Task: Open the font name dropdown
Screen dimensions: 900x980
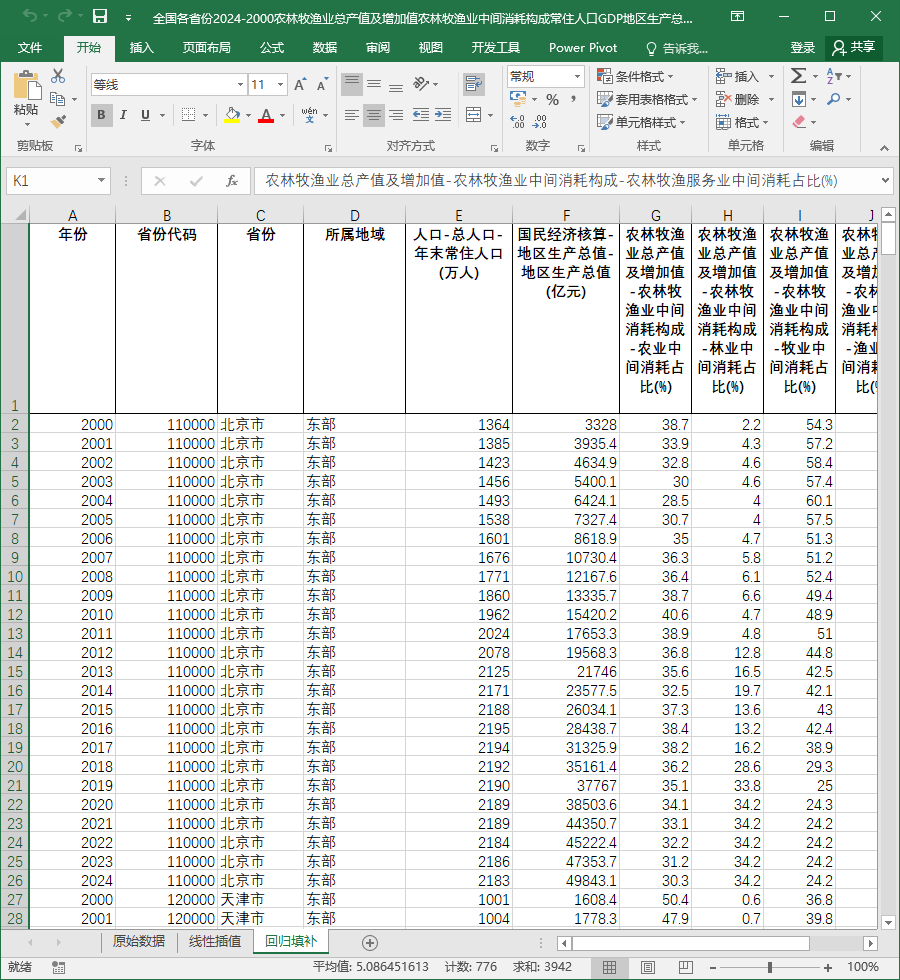Action: [240, 84]
